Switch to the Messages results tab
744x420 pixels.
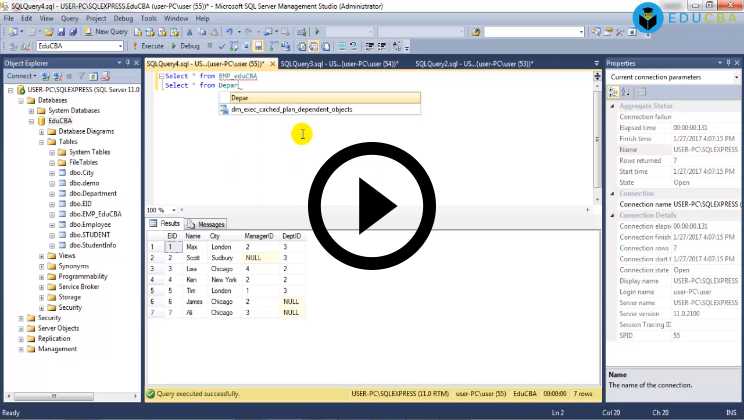click(x=207, y=224)
